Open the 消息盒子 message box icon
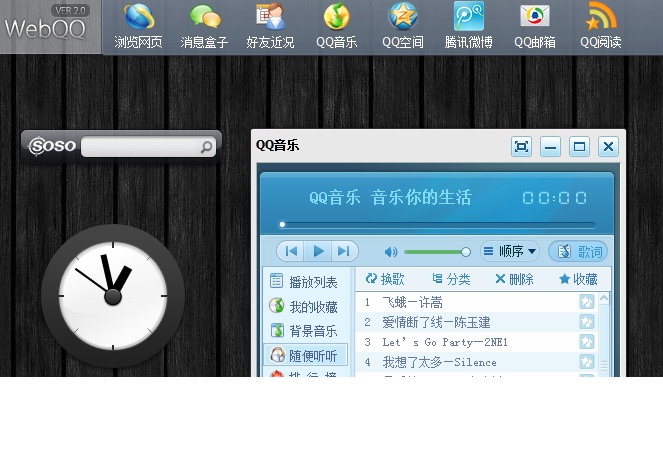 coord(205,25)
